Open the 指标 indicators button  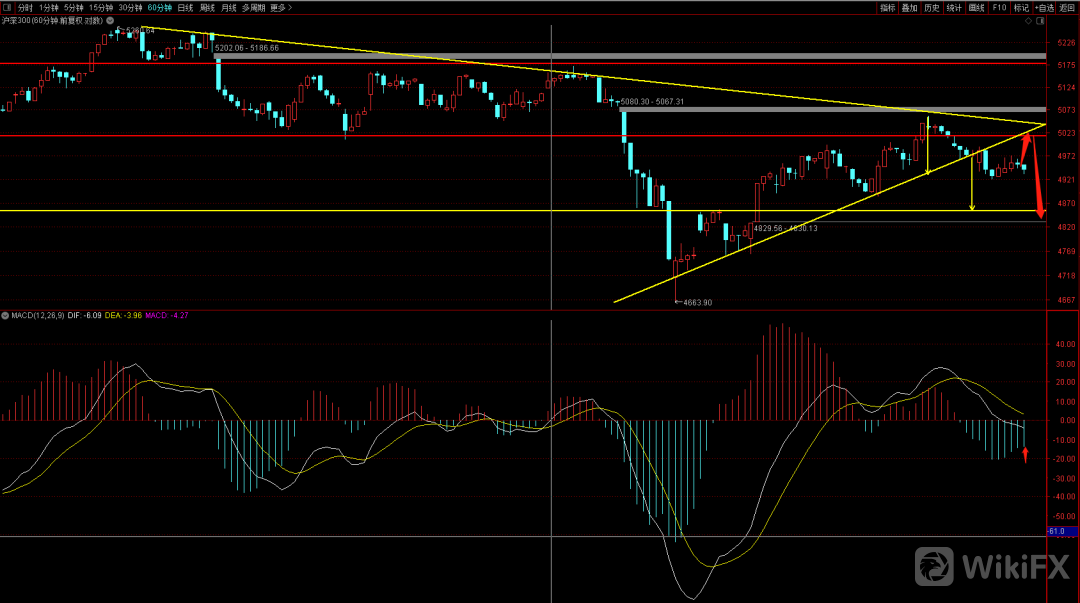tap(887, 7)
